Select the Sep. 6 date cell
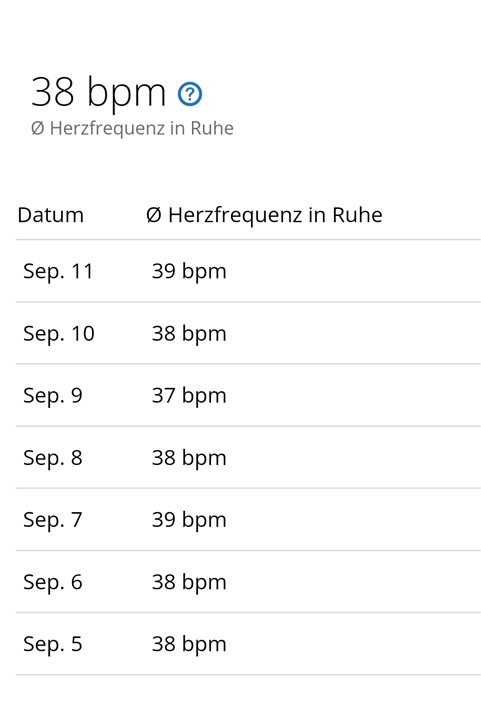The height and width of the screenshot is (720, 481). (x=53, y=582)
